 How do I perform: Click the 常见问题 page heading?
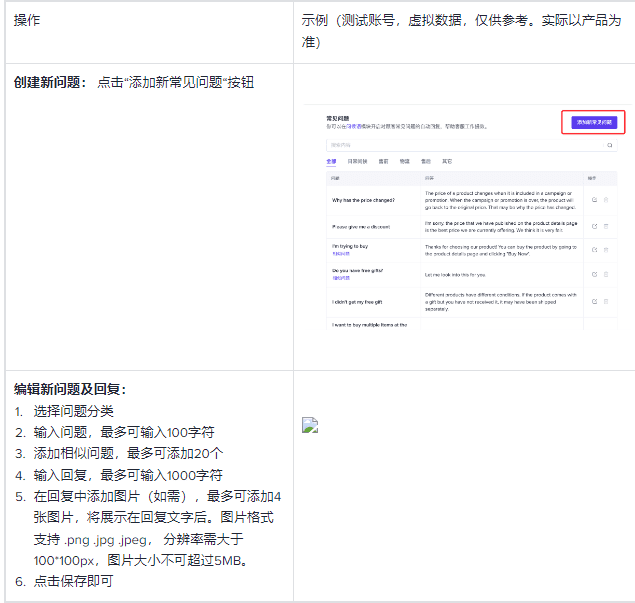pos(338,118)
